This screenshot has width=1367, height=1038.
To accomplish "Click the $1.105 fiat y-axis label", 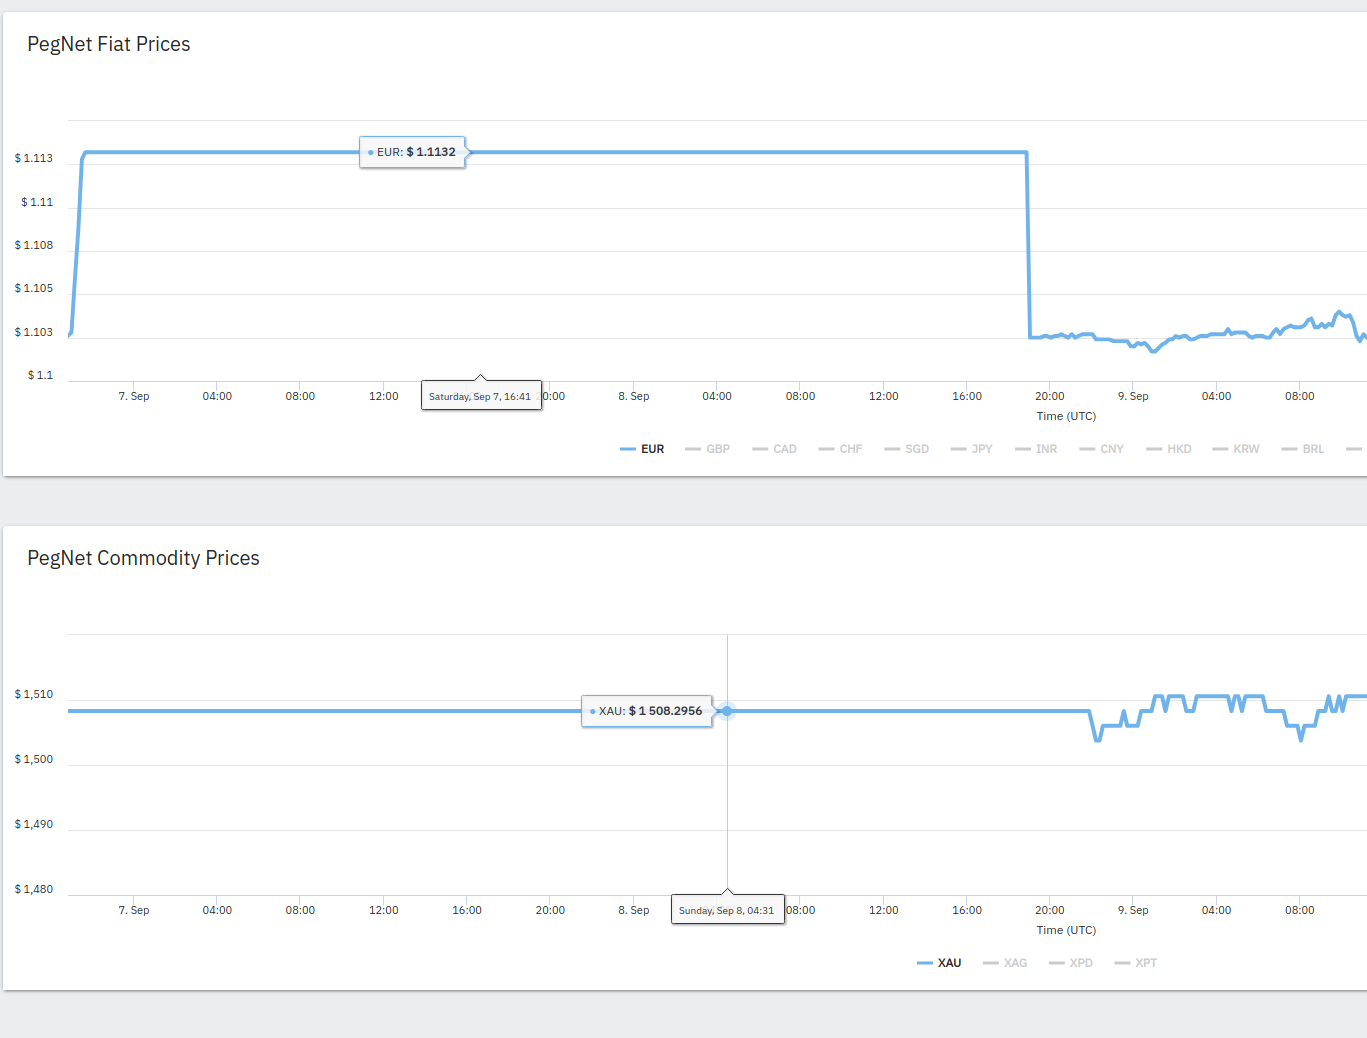I will click(34, 288).
